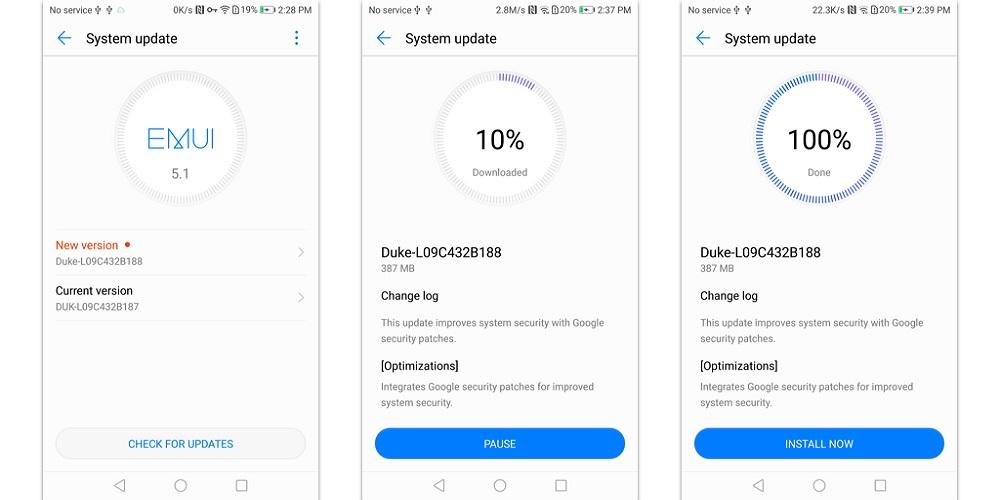
Task: Tap back arrow on first System update screen
Action: (x=64, y=38)
